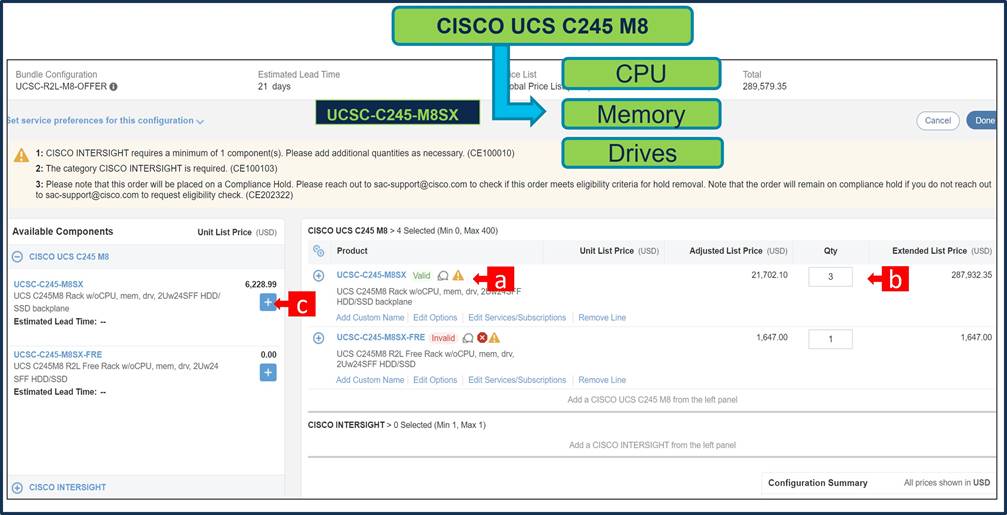This screenshot has height=515, width=1007.
Task: Click the headset icon on UCSC-C245-M8SX-FRE line
Action: point(468,338)
